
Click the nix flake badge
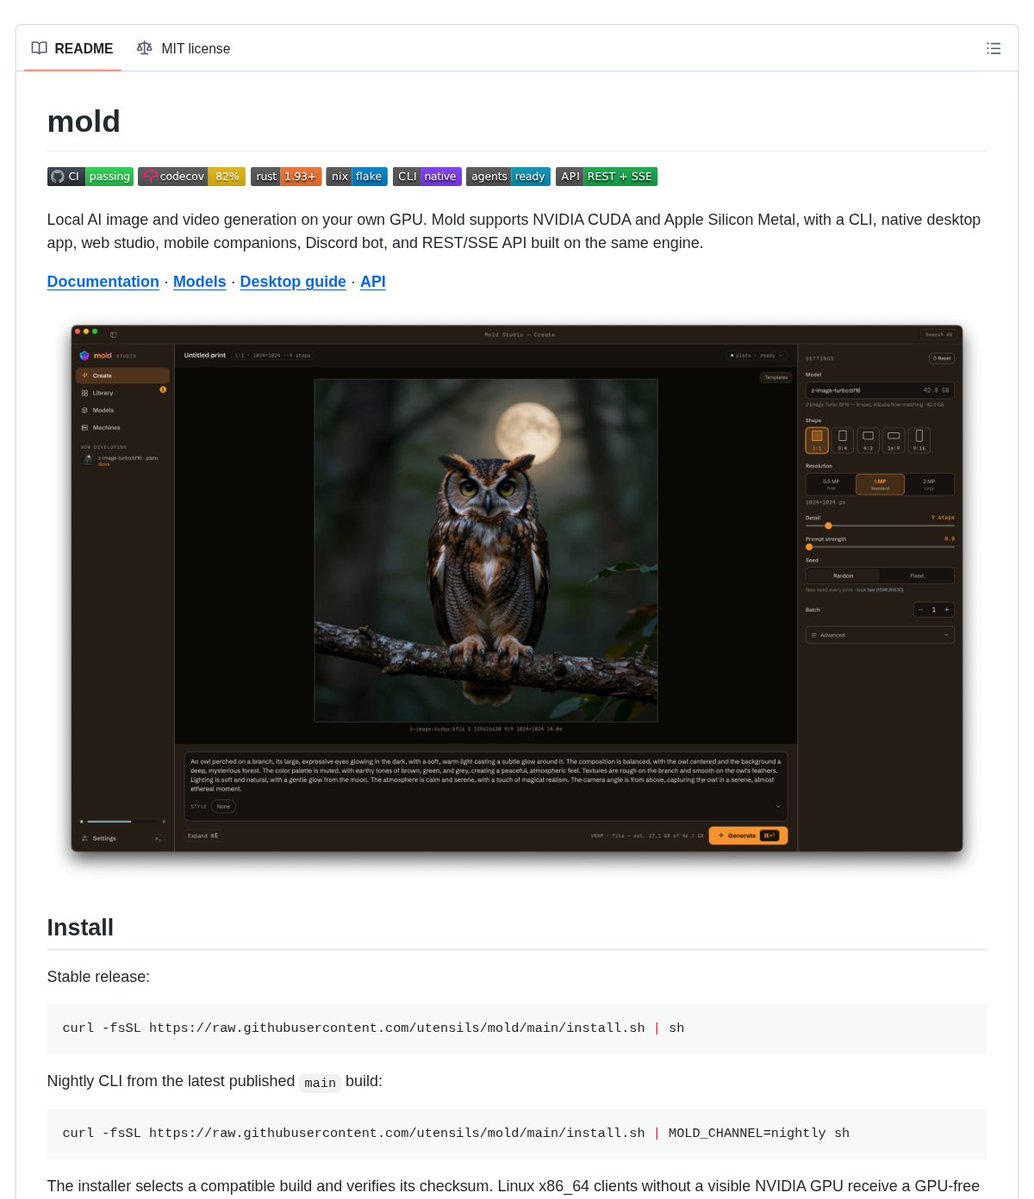[x=356, y=177]
